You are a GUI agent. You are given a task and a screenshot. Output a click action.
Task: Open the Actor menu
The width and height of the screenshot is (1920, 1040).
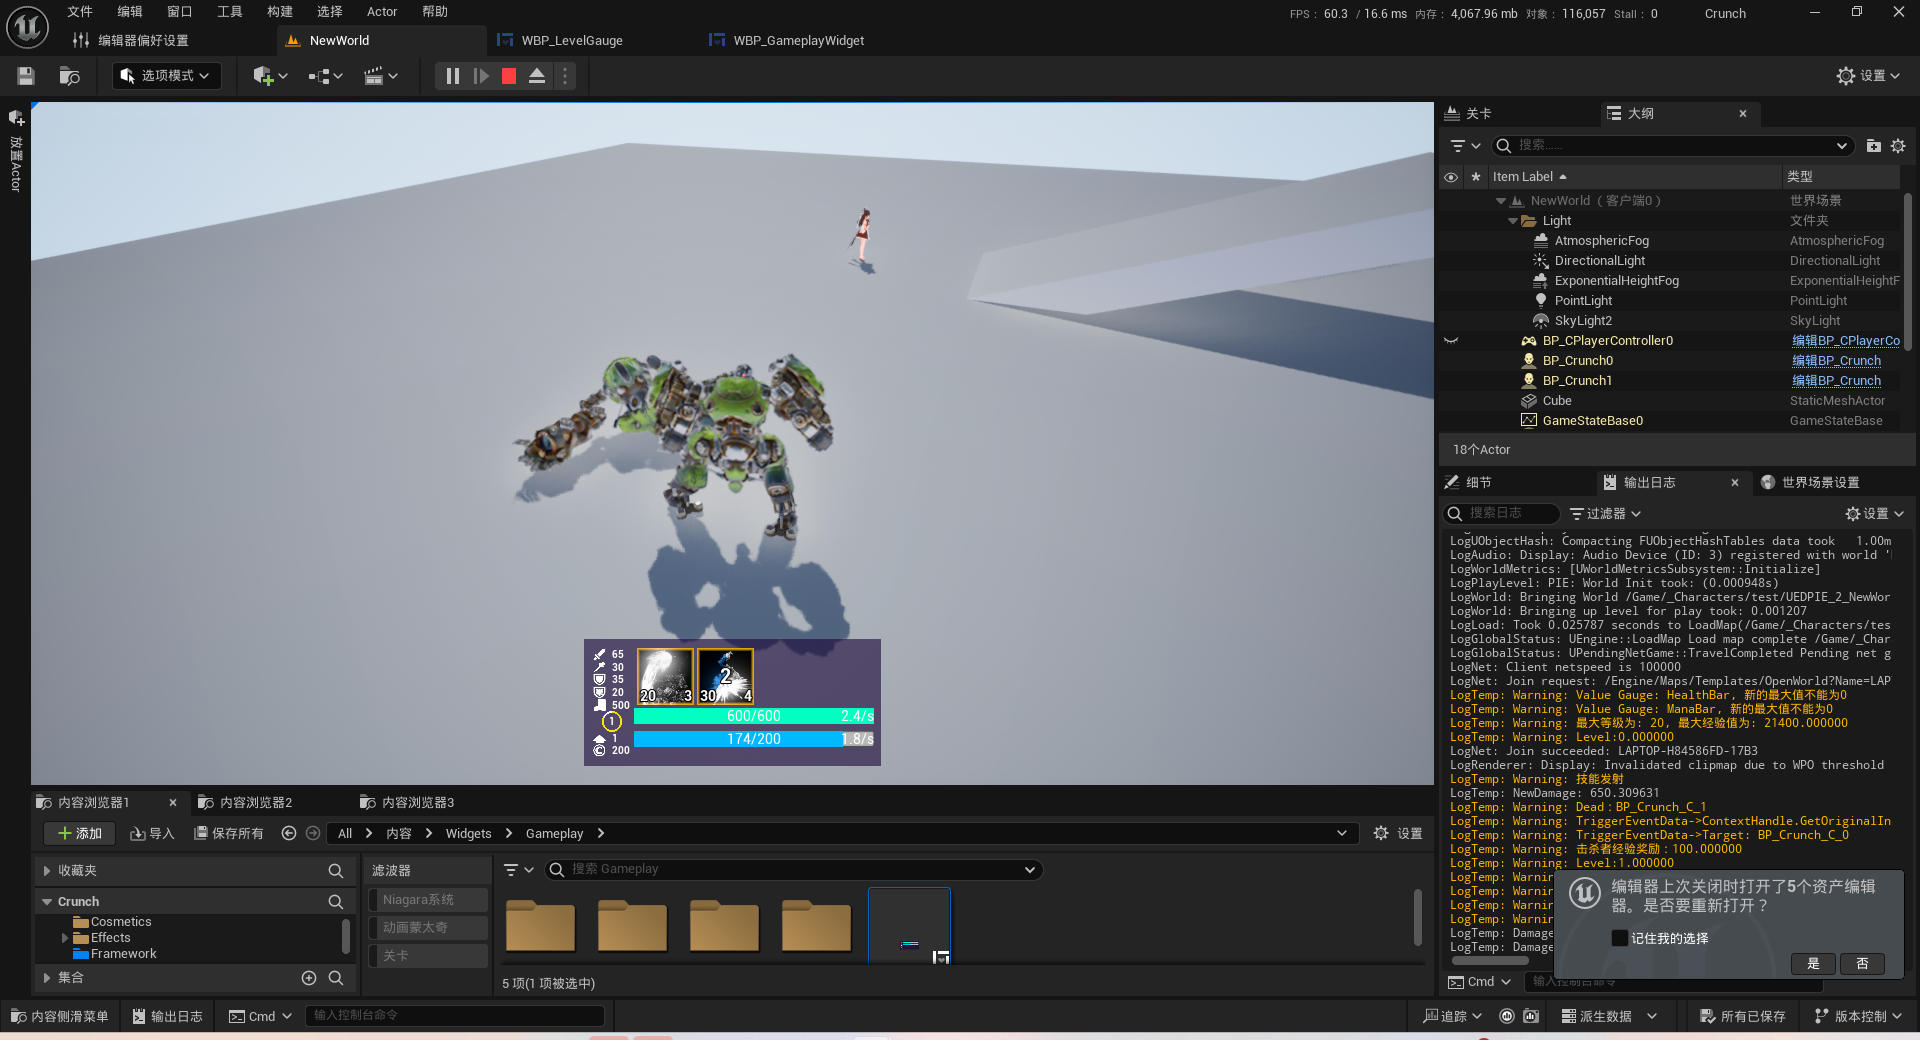pos(382,12)
